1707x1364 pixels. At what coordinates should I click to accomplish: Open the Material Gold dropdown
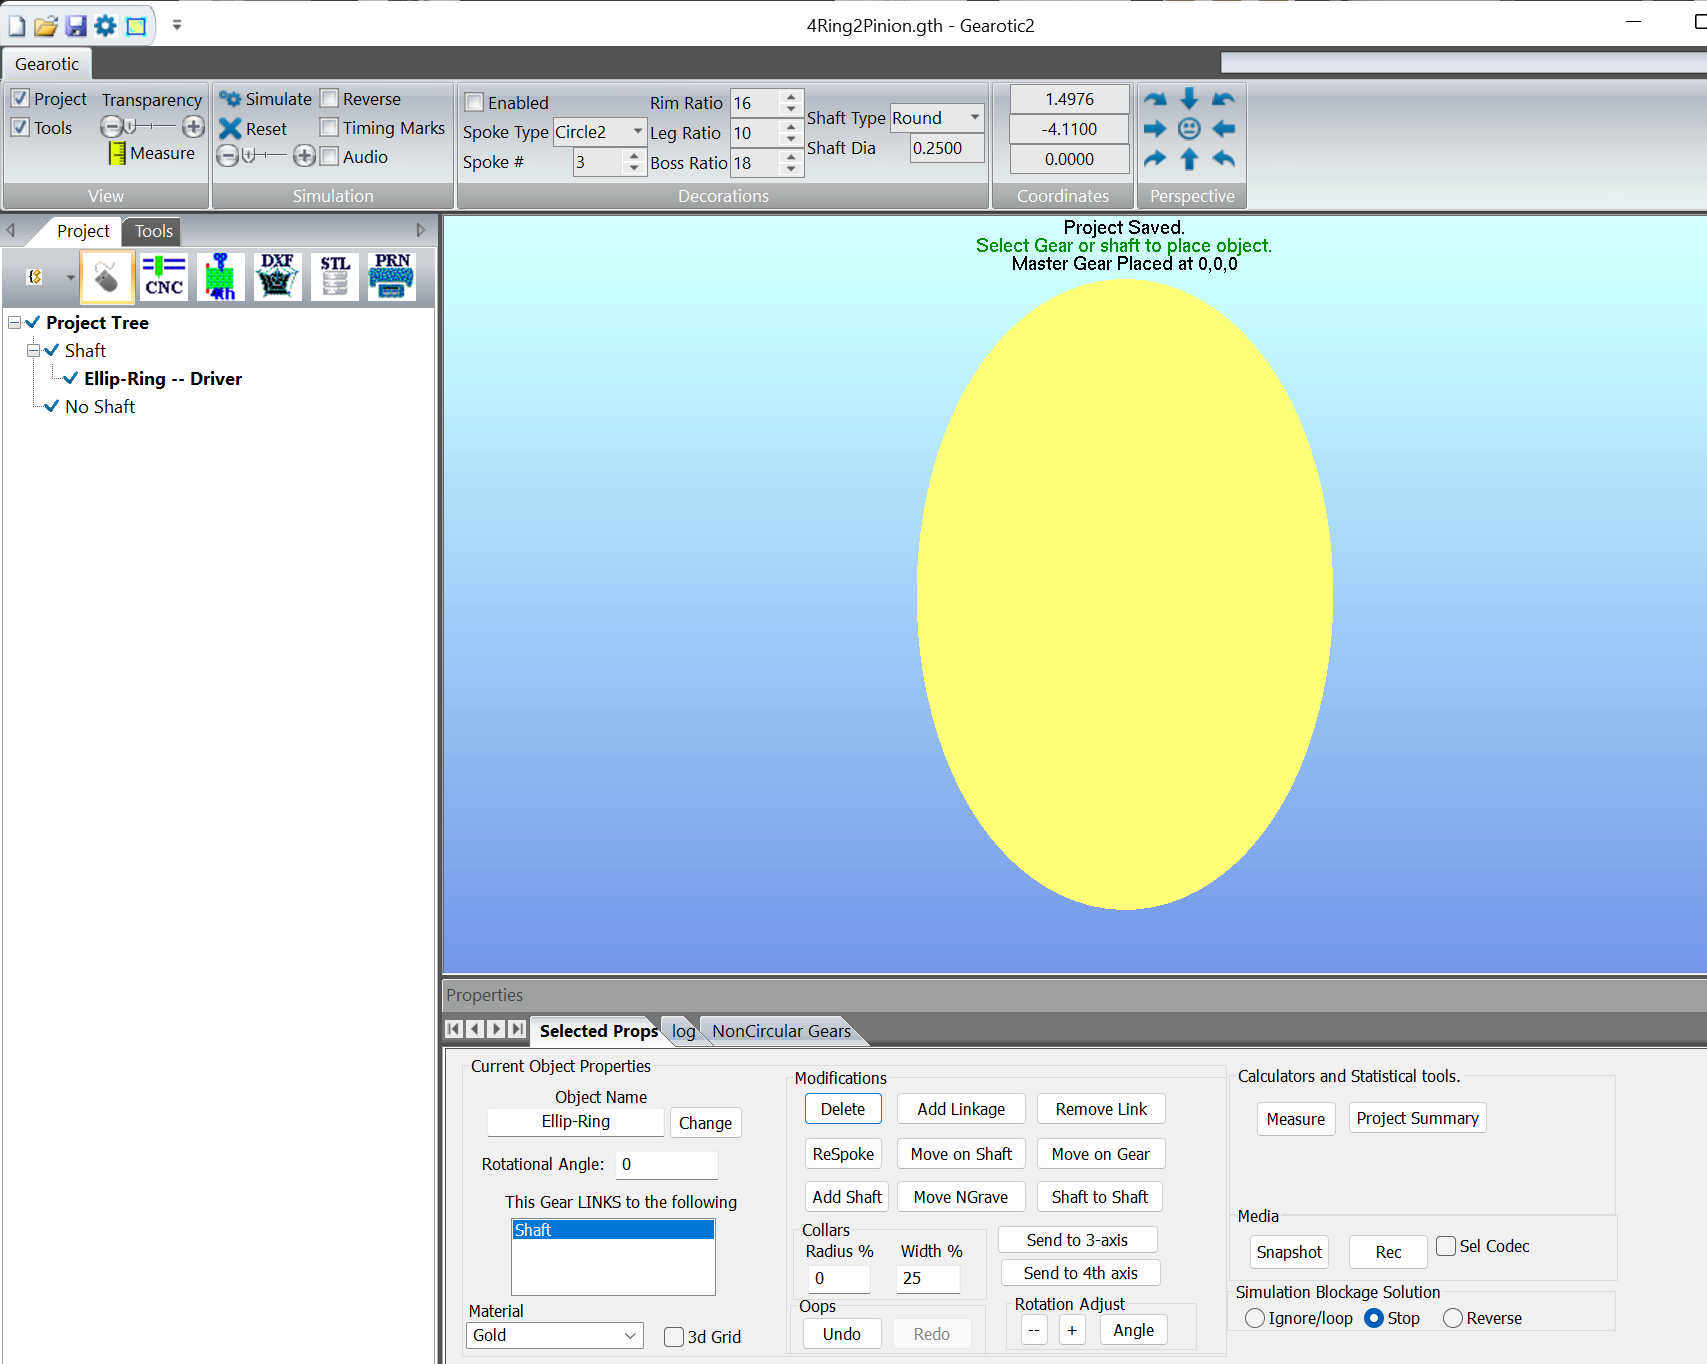[x=630, y=1335]
